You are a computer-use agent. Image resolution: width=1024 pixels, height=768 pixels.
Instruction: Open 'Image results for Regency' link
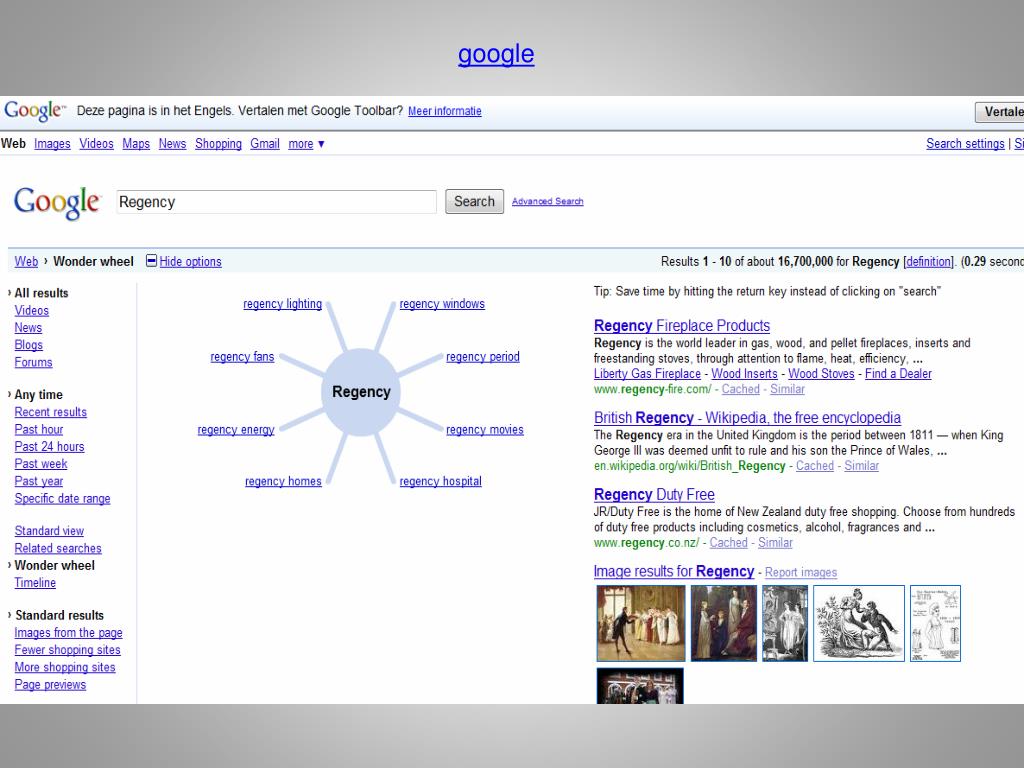tap(674, 571)
